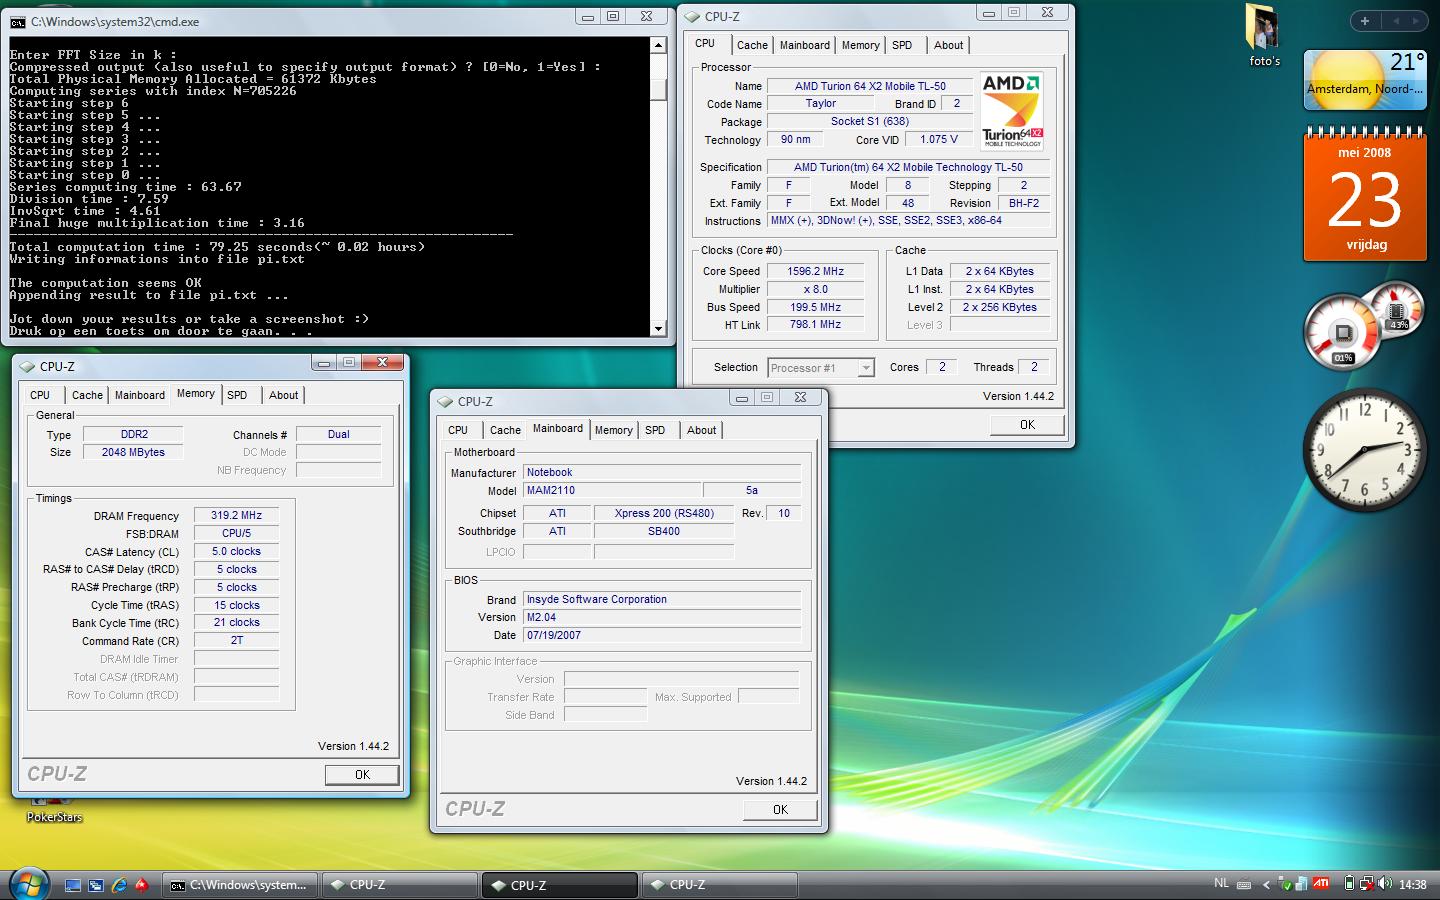Screen dimensions: 1440x900
Task: Click the highlighted active CPU-Z taskbar button
Action: pyautogui.click(x=559, y=885)
